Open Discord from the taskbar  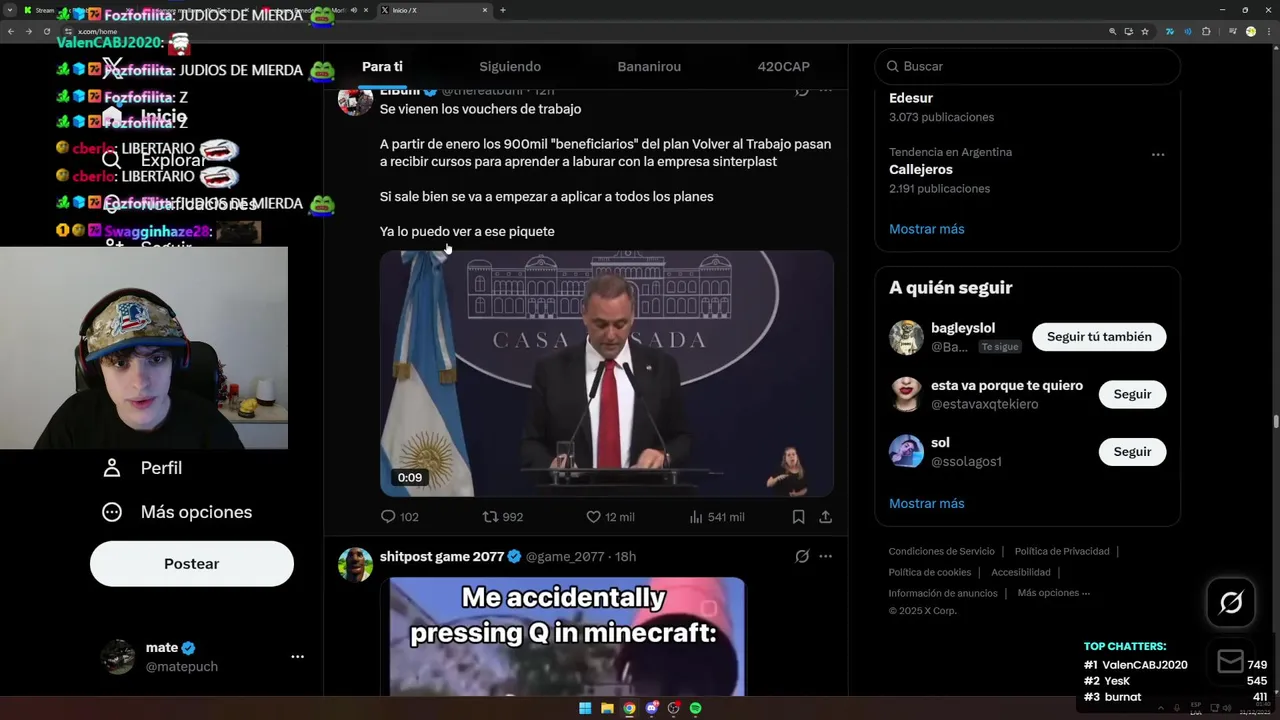click(651, 708)
